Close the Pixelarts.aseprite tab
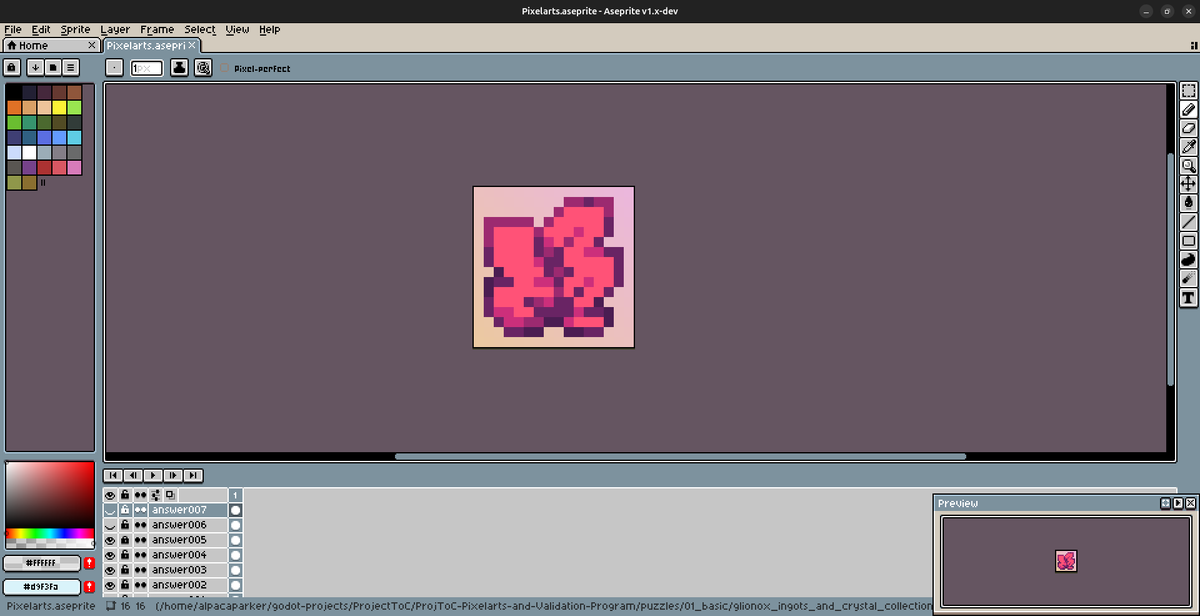 192,45
